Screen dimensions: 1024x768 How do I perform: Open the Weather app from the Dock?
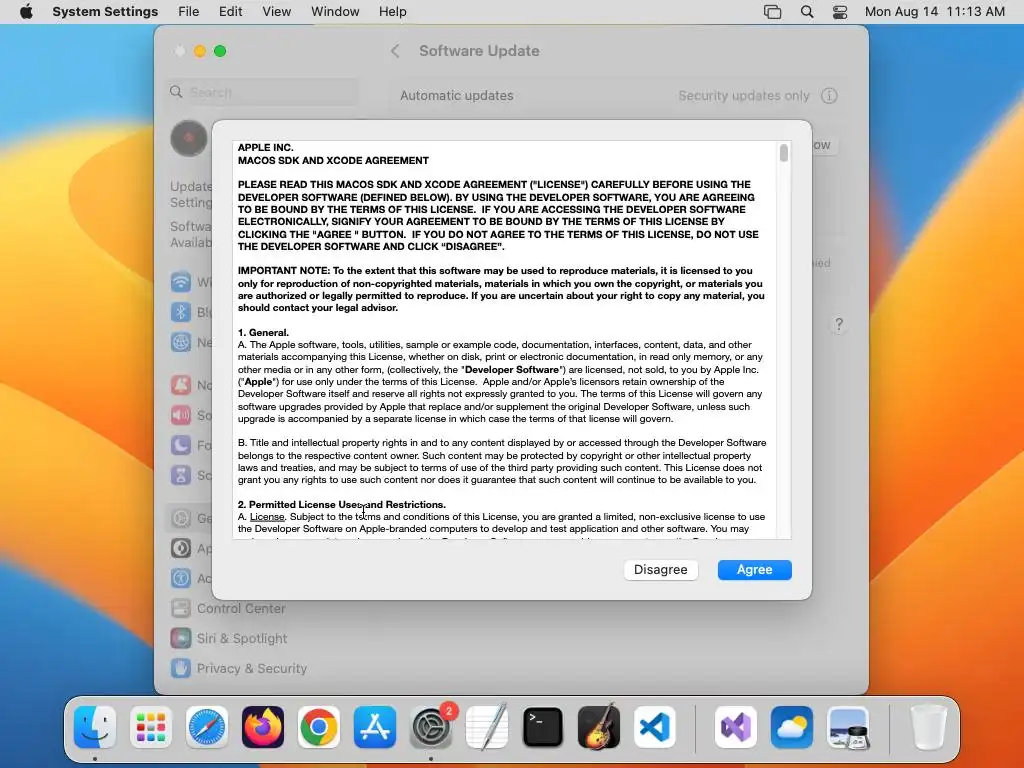(792, 727)
